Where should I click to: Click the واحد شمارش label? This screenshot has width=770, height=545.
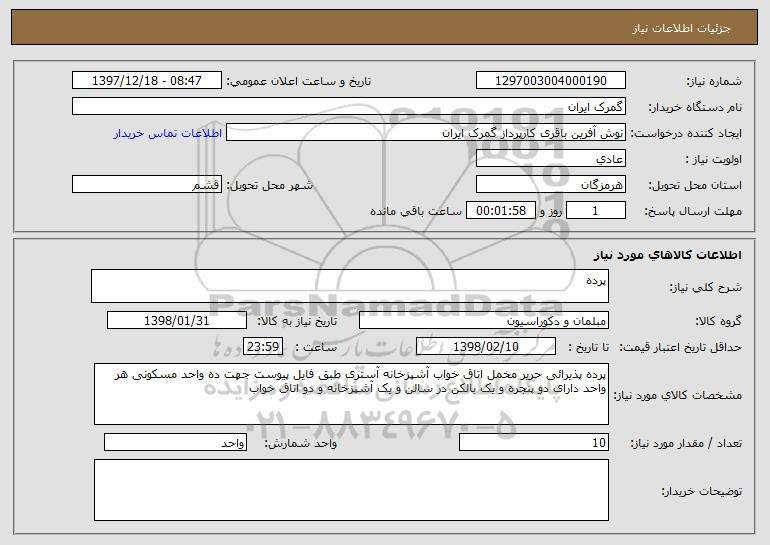pos(301,444)
